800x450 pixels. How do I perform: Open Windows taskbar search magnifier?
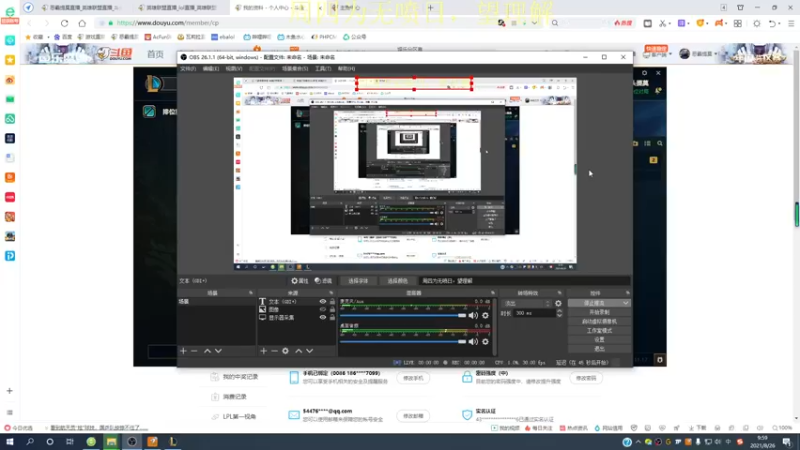(x=30, y=442)
